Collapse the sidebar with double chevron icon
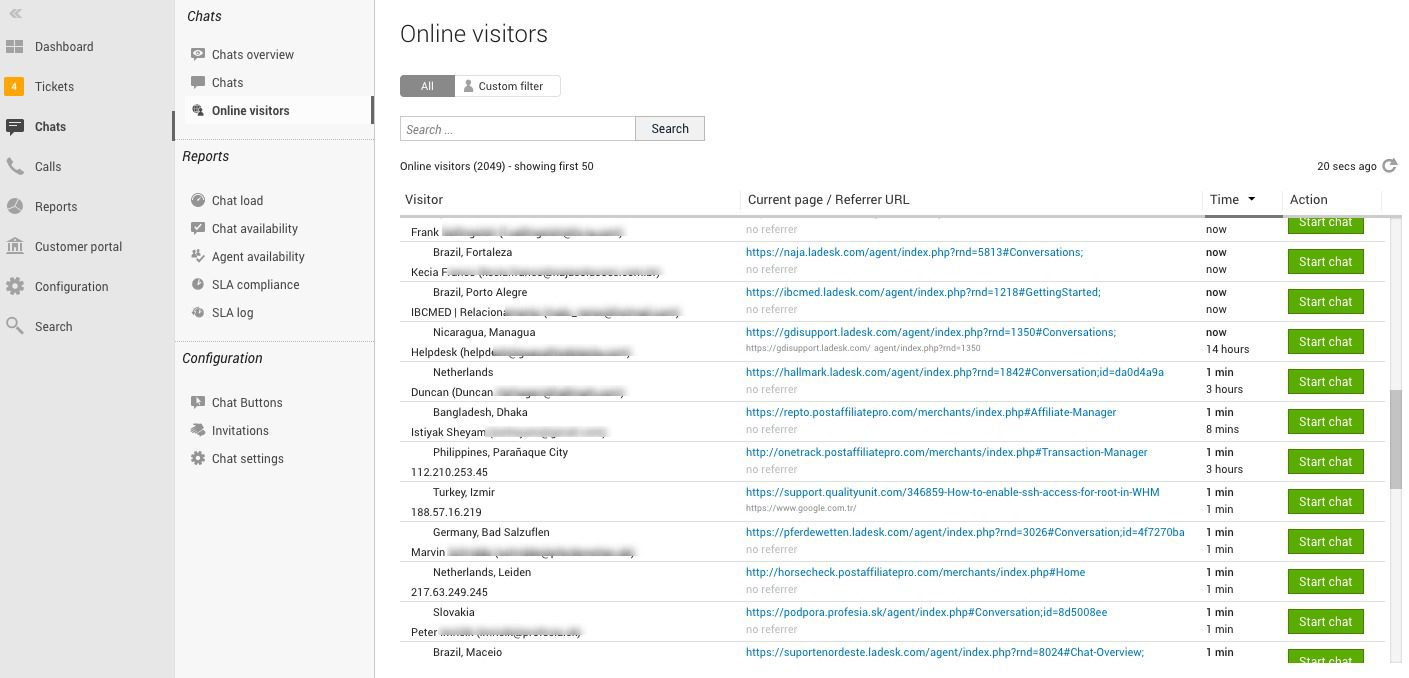This screenshot has height=678, width=1409. (15, 14)
